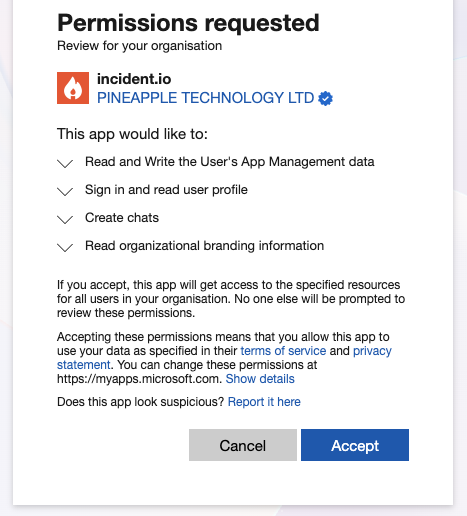The width and height of the screenshot is (467, 516).
Task: Click Report it here link
Action: (264, 402)
